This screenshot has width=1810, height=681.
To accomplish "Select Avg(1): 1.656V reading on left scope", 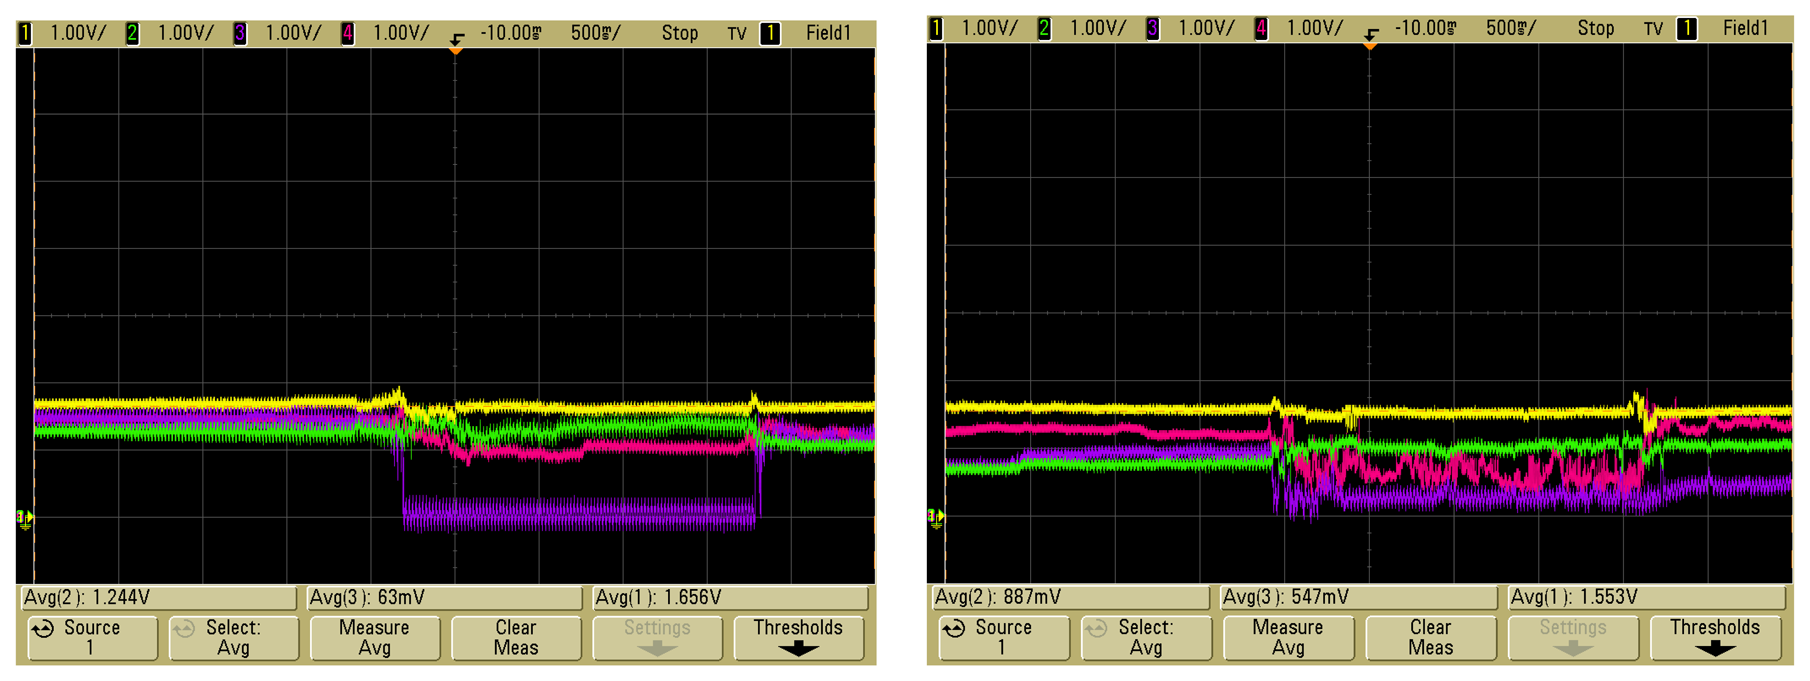I will point(730,598).
